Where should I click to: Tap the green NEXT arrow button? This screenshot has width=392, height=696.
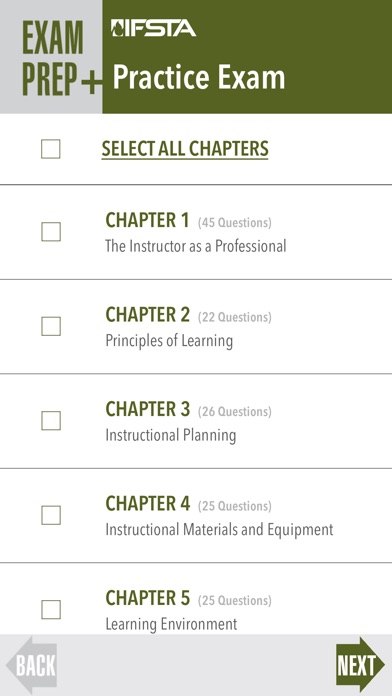tap(360, 665)
